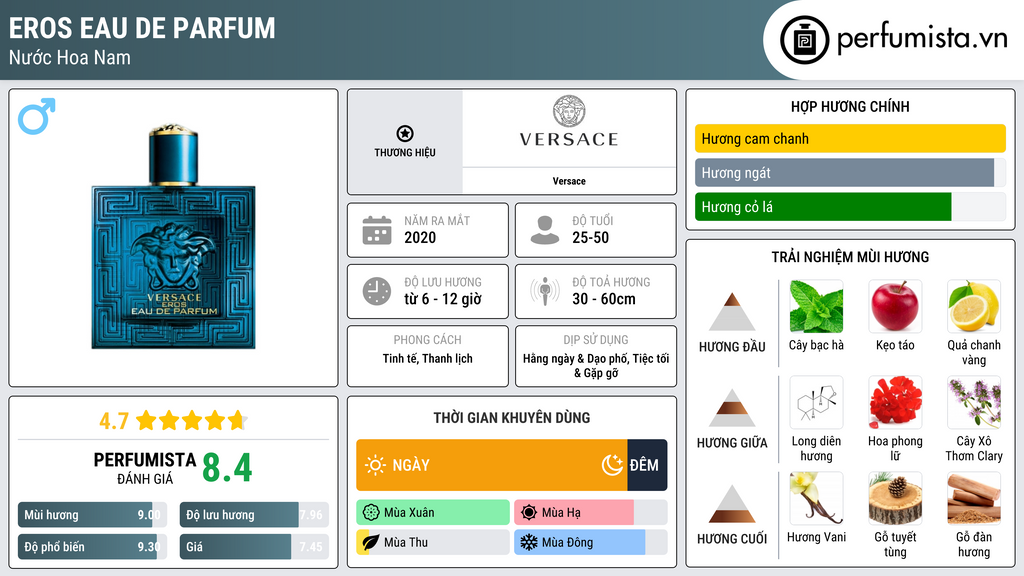Click the sillage icon beside Độ toả hương
Viewport: 1024px width, 576px height.
(545, 291)
